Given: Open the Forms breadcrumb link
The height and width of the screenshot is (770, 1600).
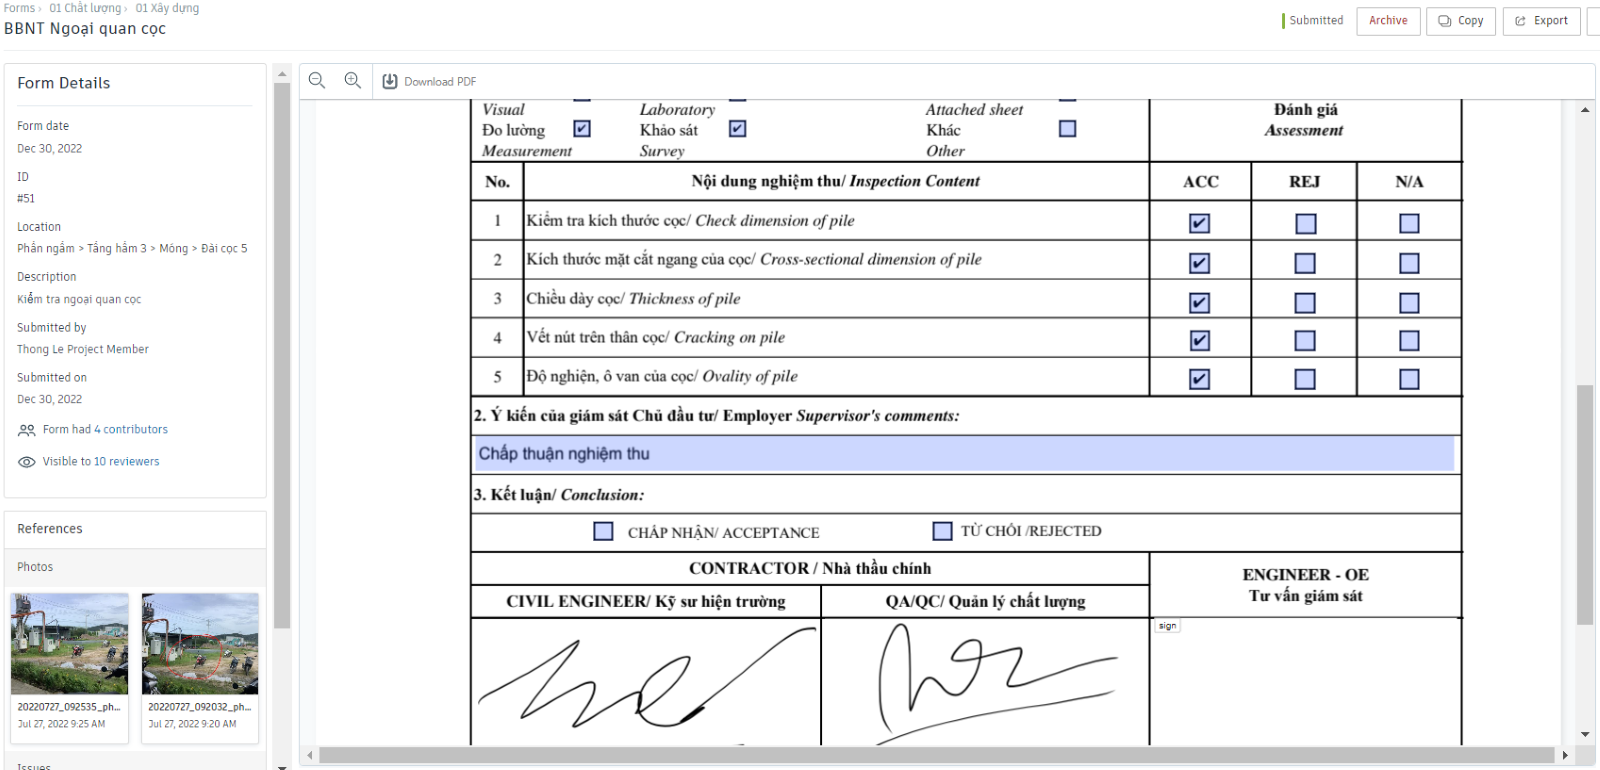Looking at the screenshot, I should coord(19,8).
